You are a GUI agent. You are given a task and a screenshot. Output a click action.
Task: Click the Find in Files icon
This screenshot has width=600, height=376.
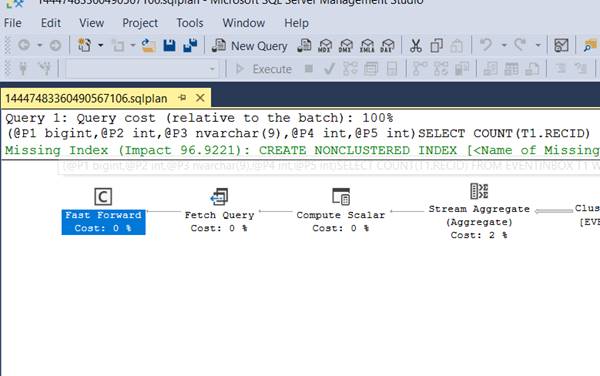pyautogui.click(x=591, y=46)
